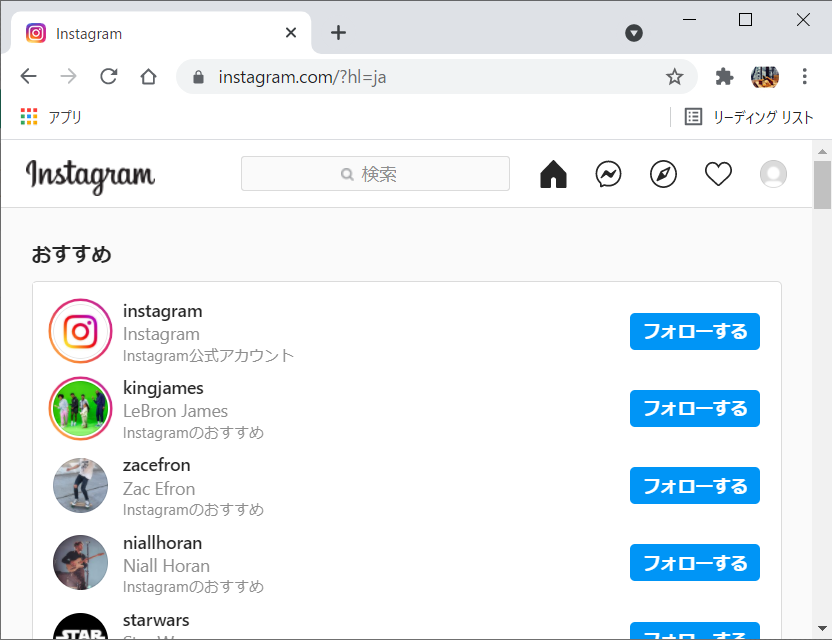Click the 'Zac Efron' display name
This screenshot has height=640, width=832.
(x=159, y=489)
